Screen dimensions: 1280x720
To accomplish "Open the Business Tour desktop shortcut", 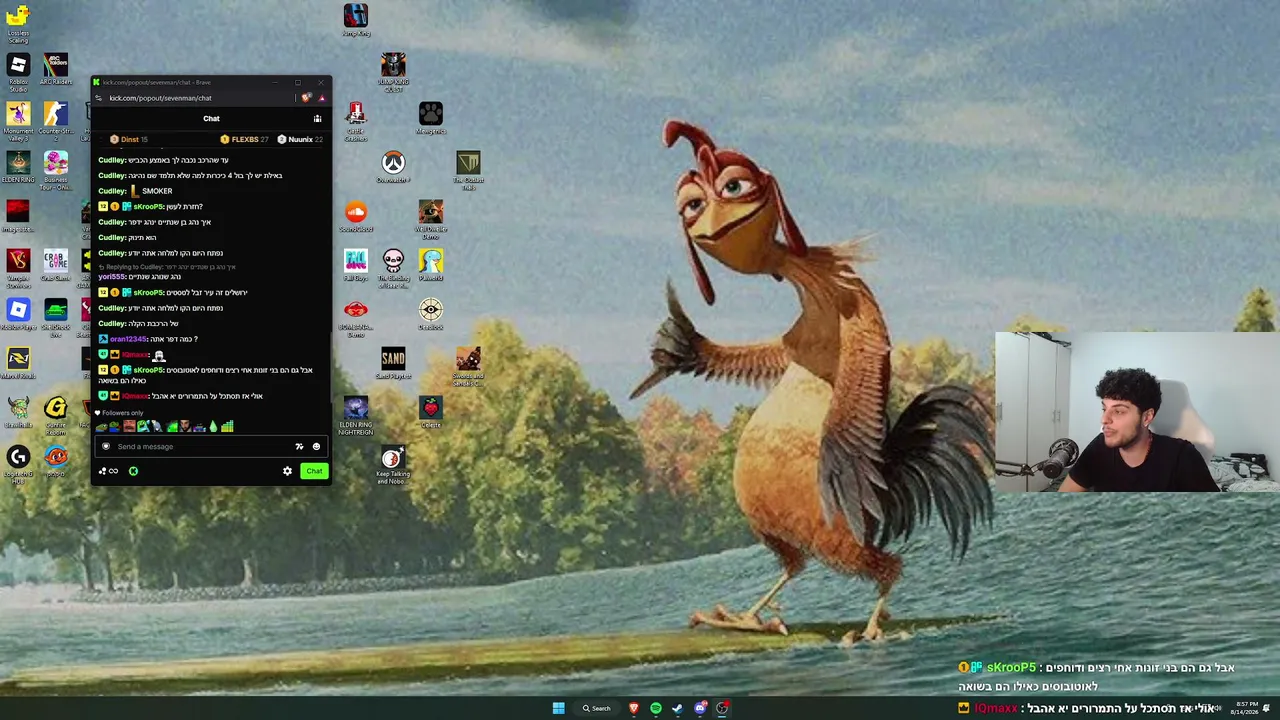I will point(56,169).
